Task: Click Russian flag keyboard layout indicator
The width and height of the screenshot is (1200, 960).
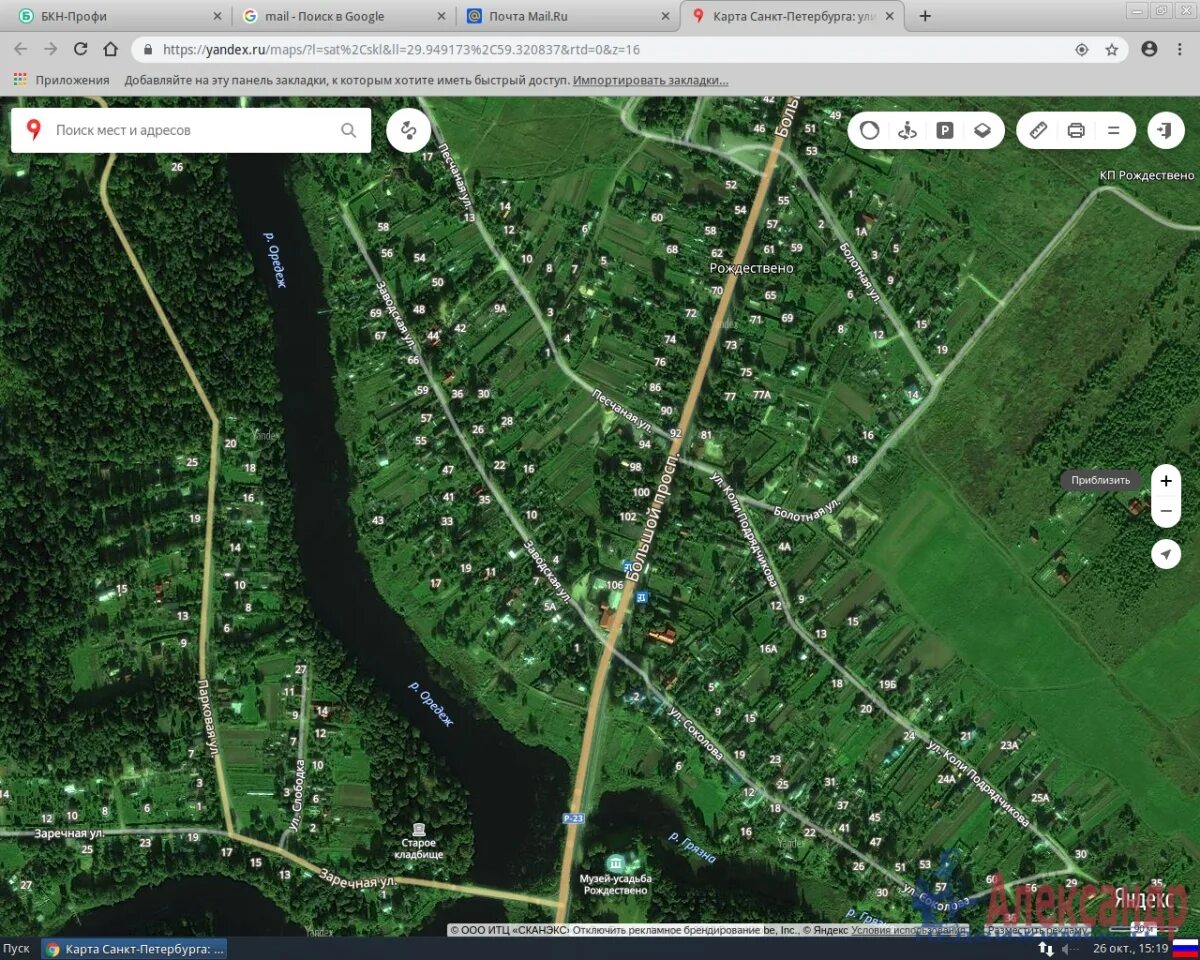Action: click(1185, 948)
